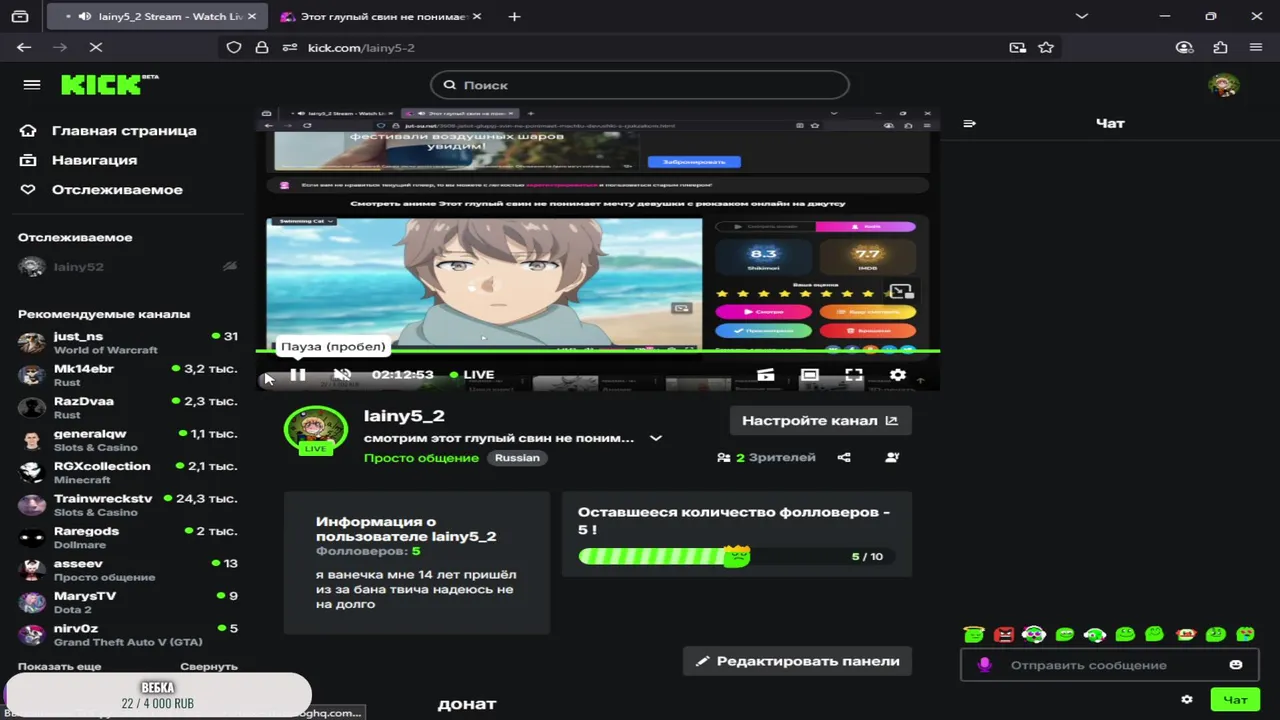Image resolution: width=1280 pixels, height=720 pixels.
Task: Open Mk14ebr recommended channel
Action: 128,375
